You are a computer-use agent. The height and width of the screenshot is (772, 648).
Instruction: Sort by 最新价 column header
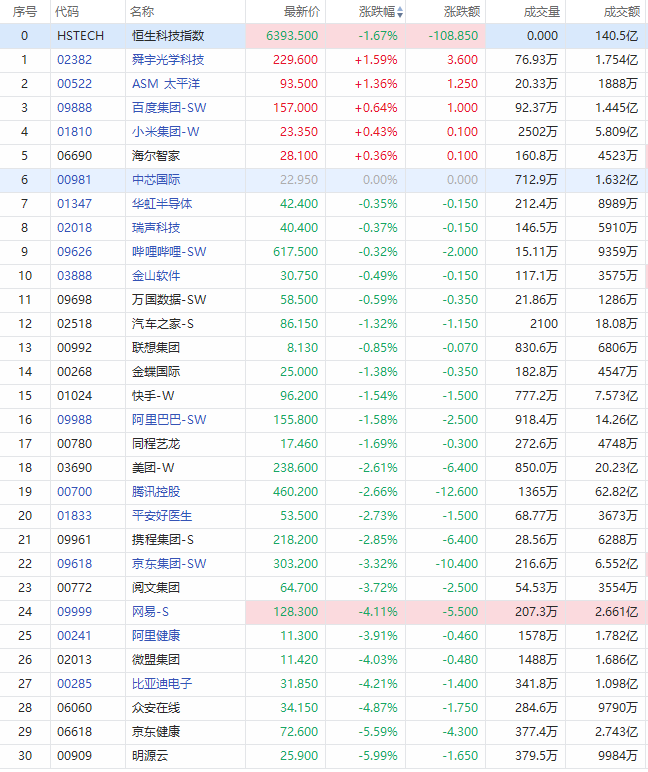tap(302, 11)
